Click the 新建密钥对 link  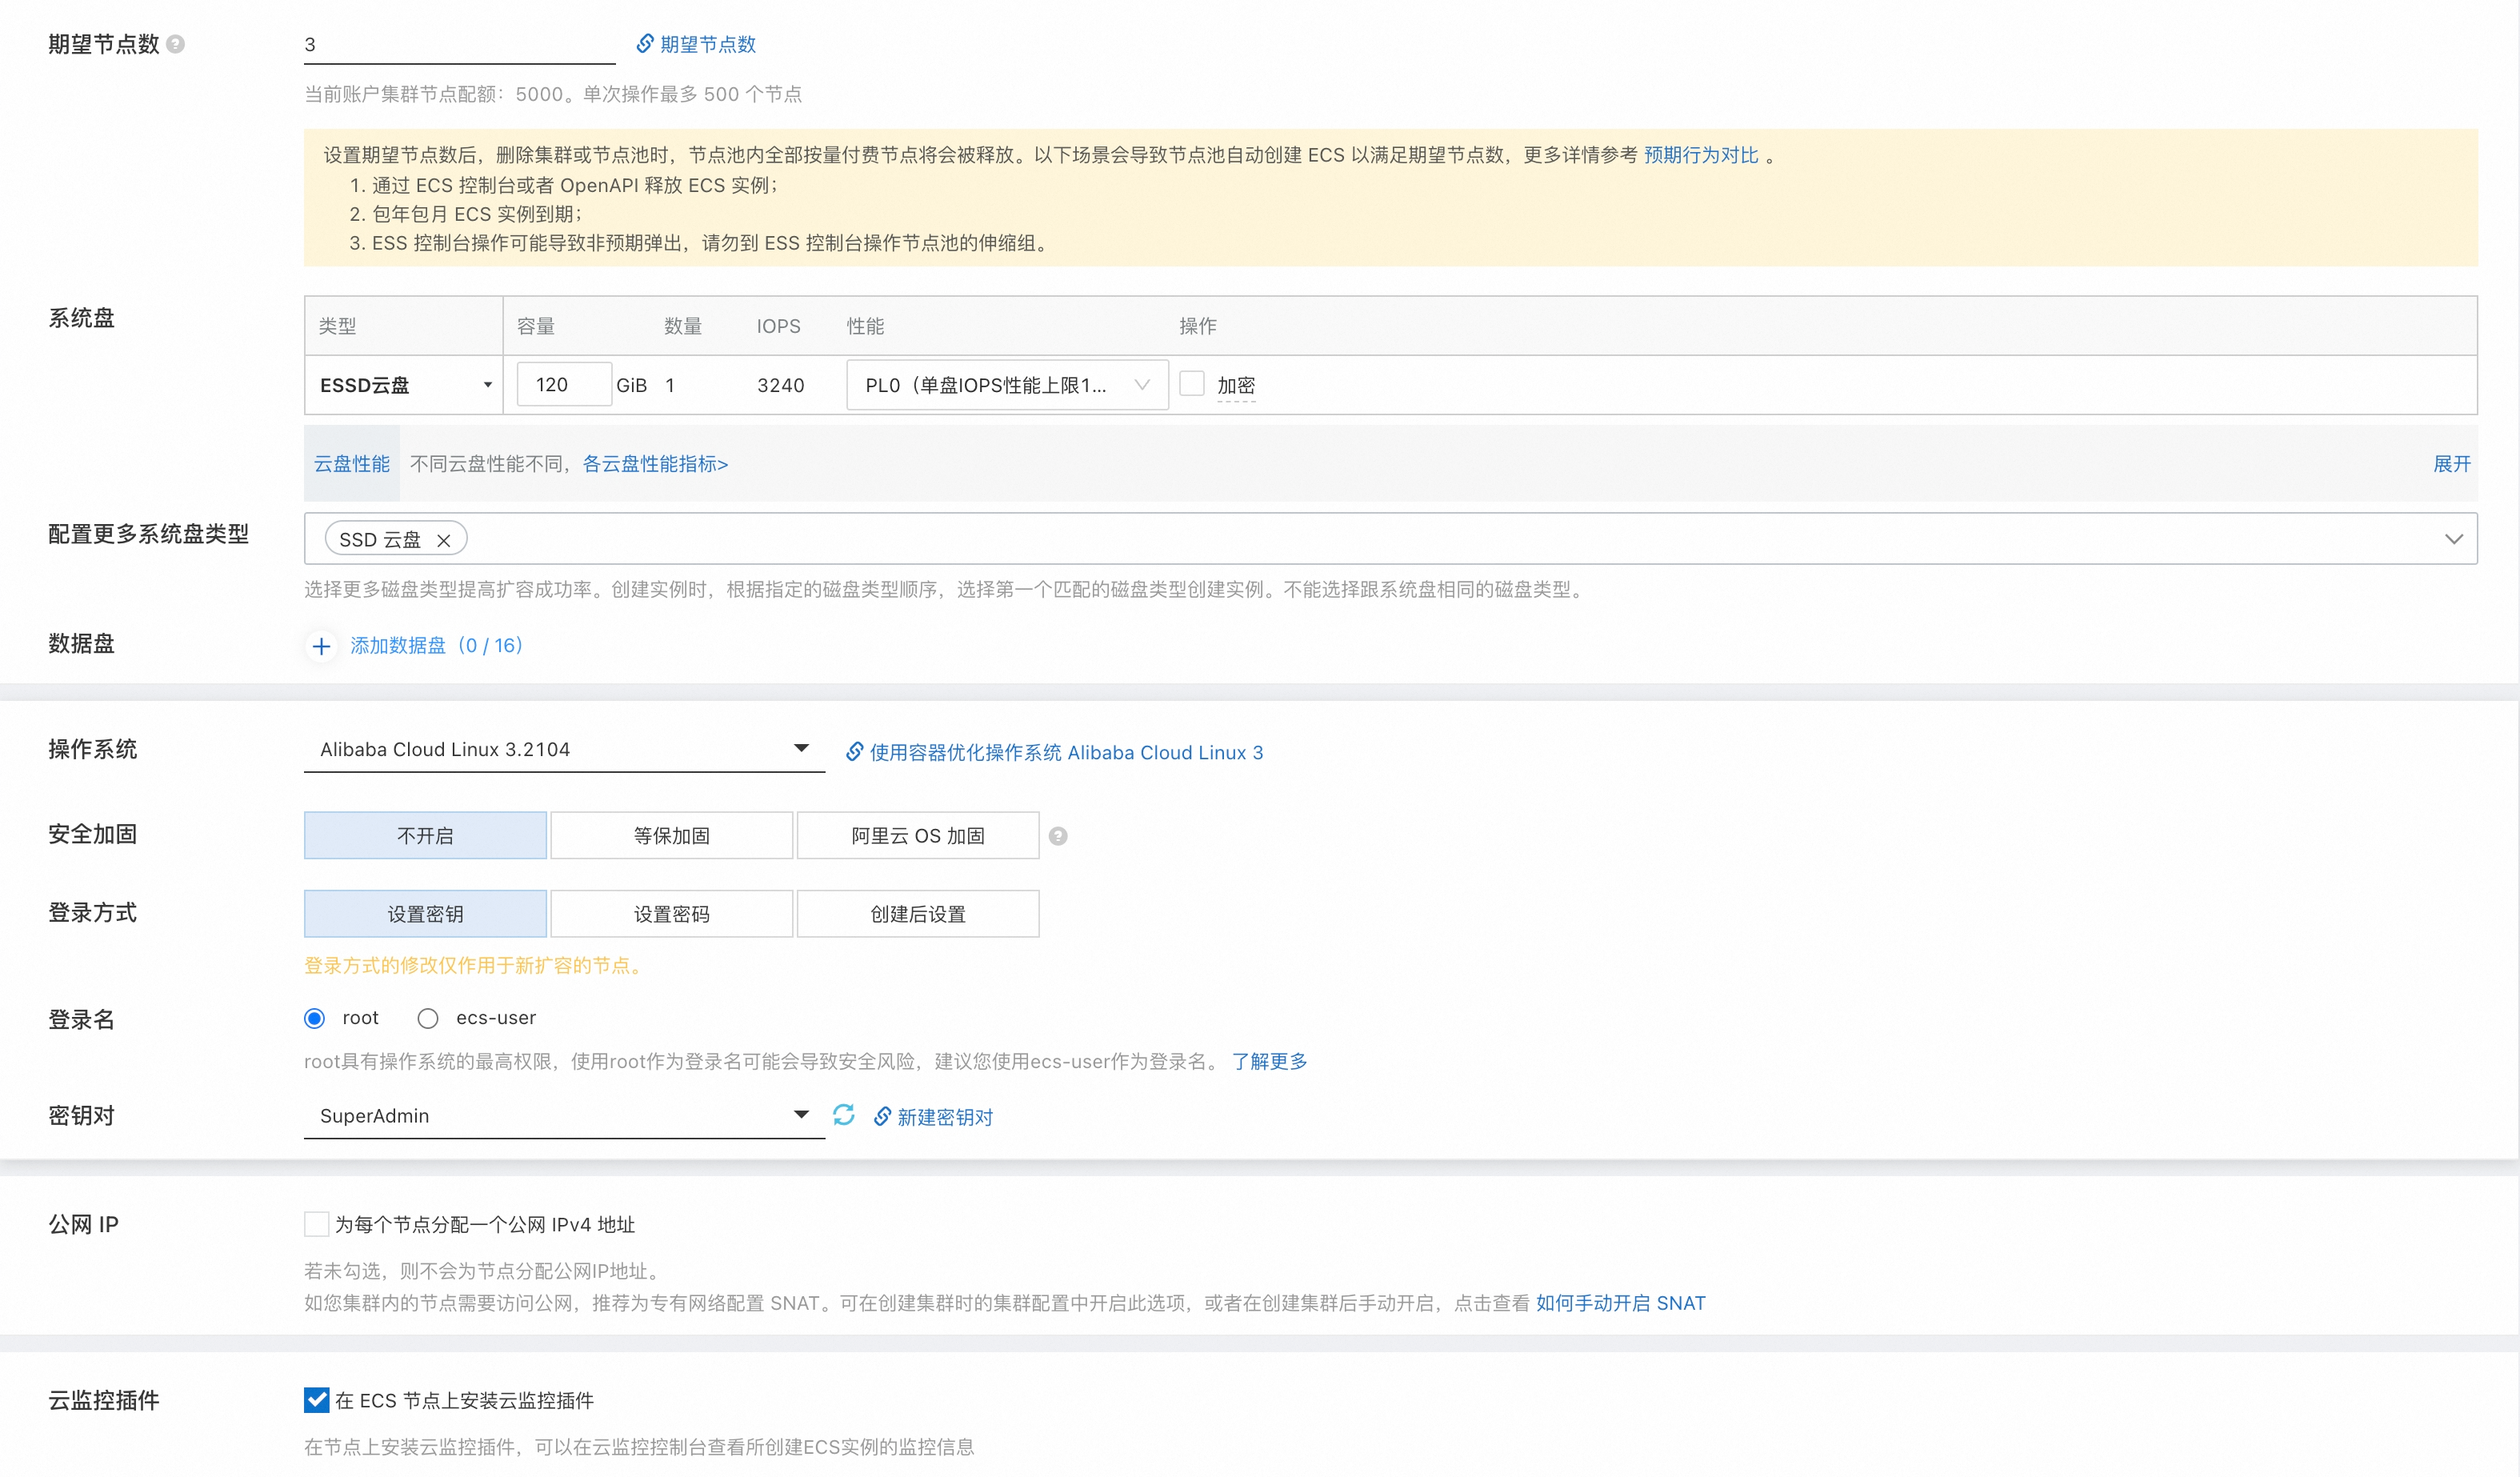[x=945, y=1117]
